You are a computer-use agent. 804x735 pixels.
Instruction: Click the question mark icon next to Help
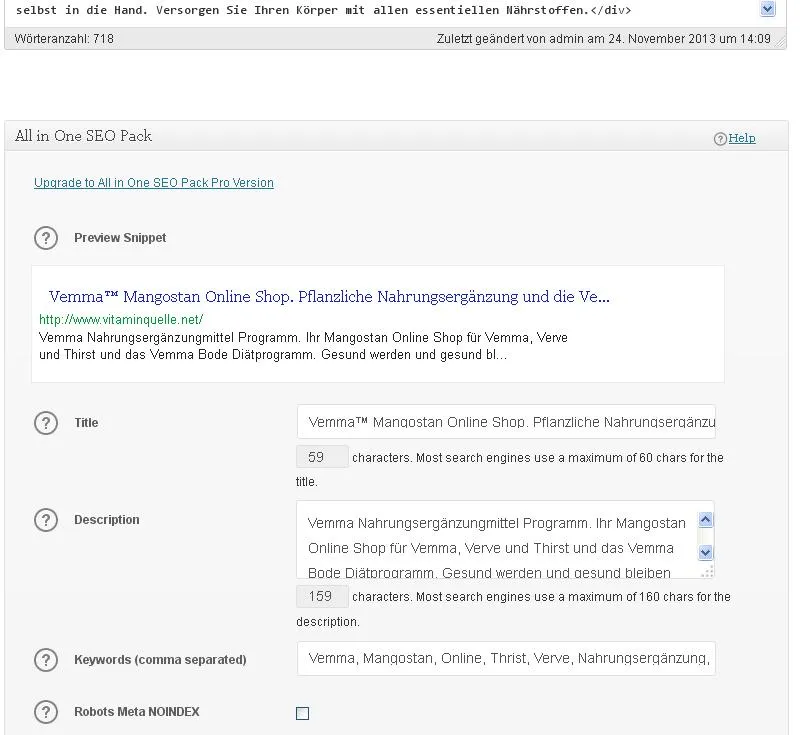click(x=720, y=138)
